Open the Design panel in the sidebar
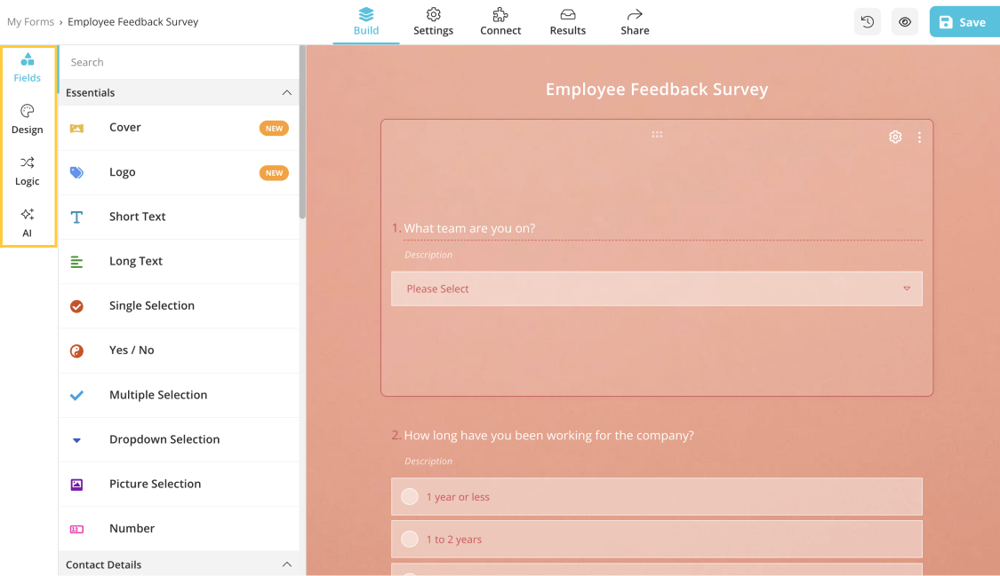Screen dimensions: 1000x576 [28, 119]
